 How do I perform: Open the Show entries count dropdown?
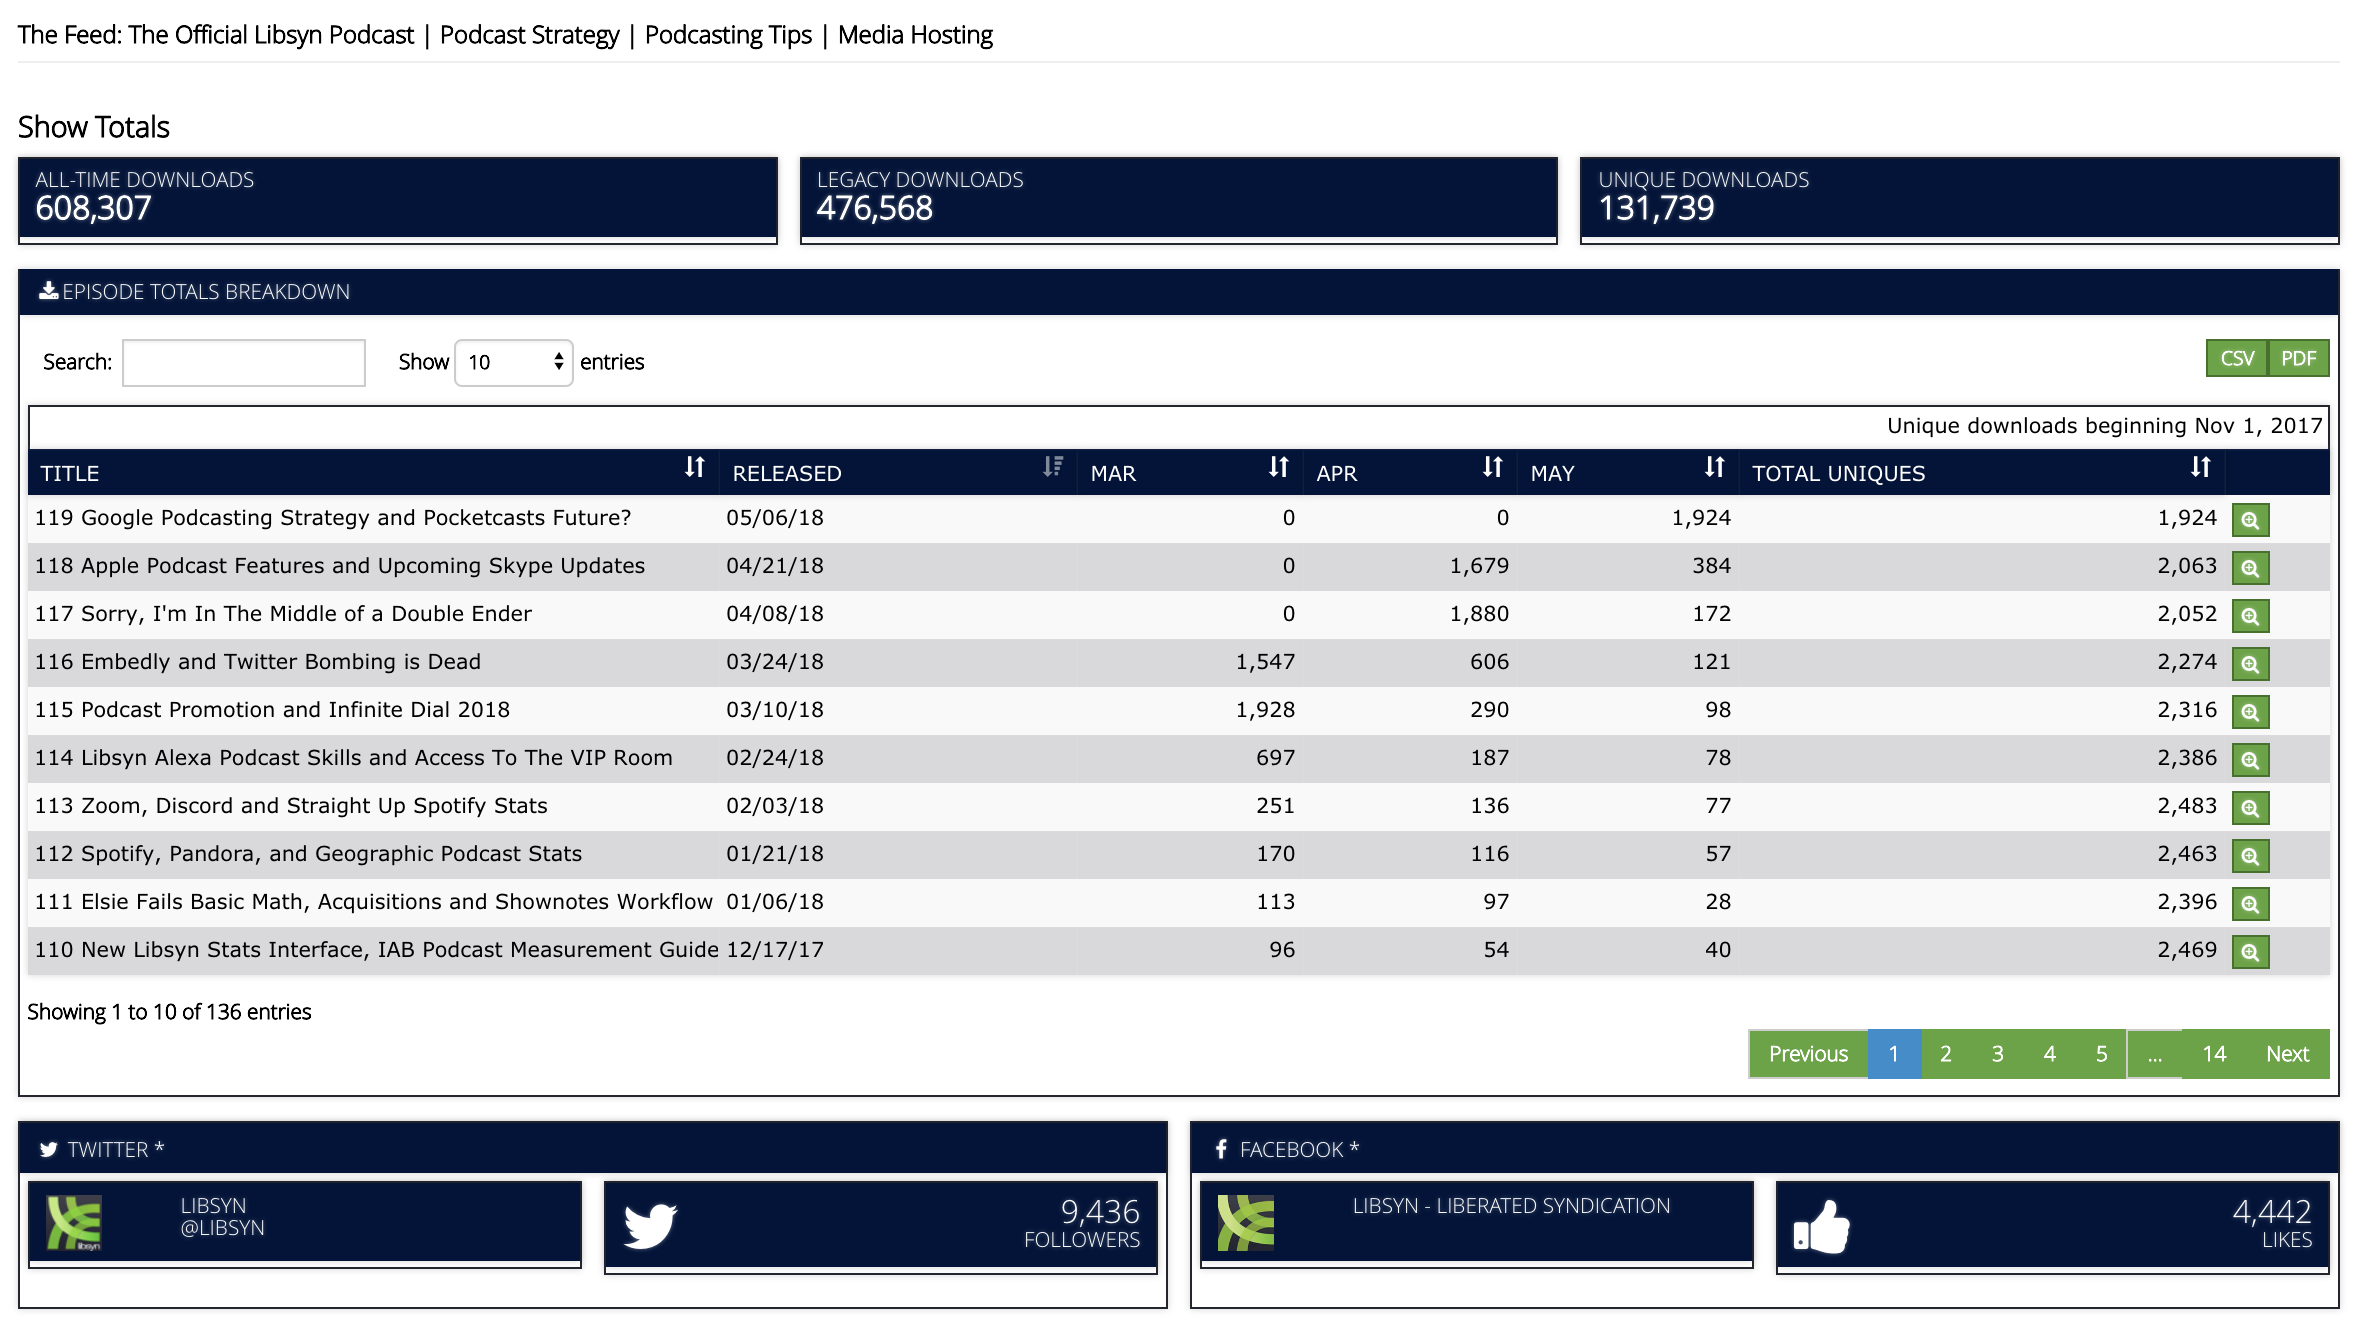(x=514, y=362)
